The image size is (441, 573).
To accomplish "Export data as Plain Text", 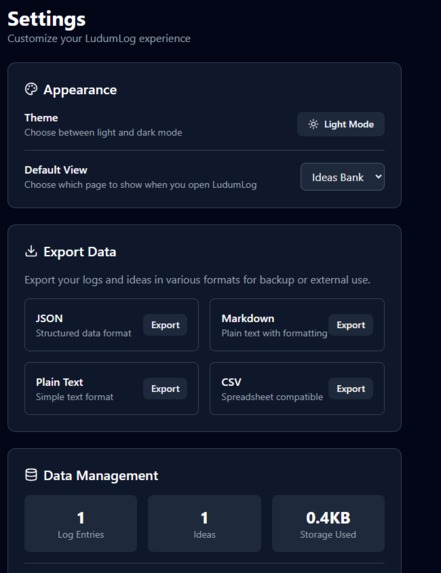I will pos(165,388).
